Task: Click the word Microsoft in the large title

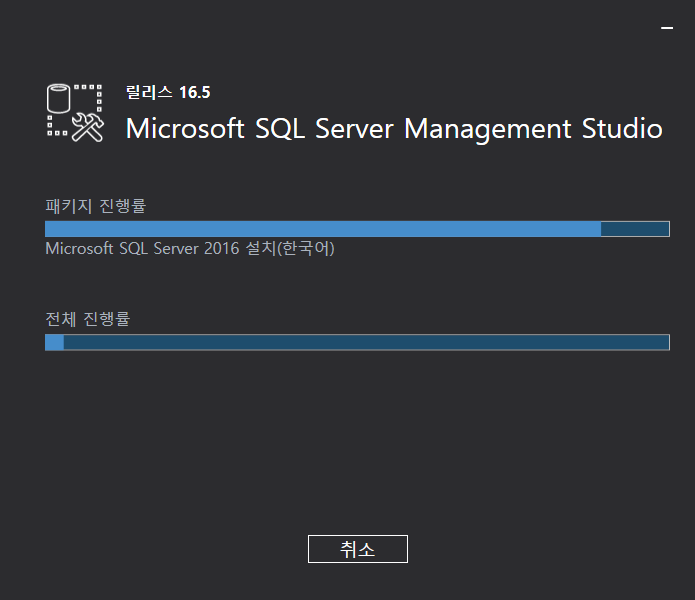Action: click(185, 129)
